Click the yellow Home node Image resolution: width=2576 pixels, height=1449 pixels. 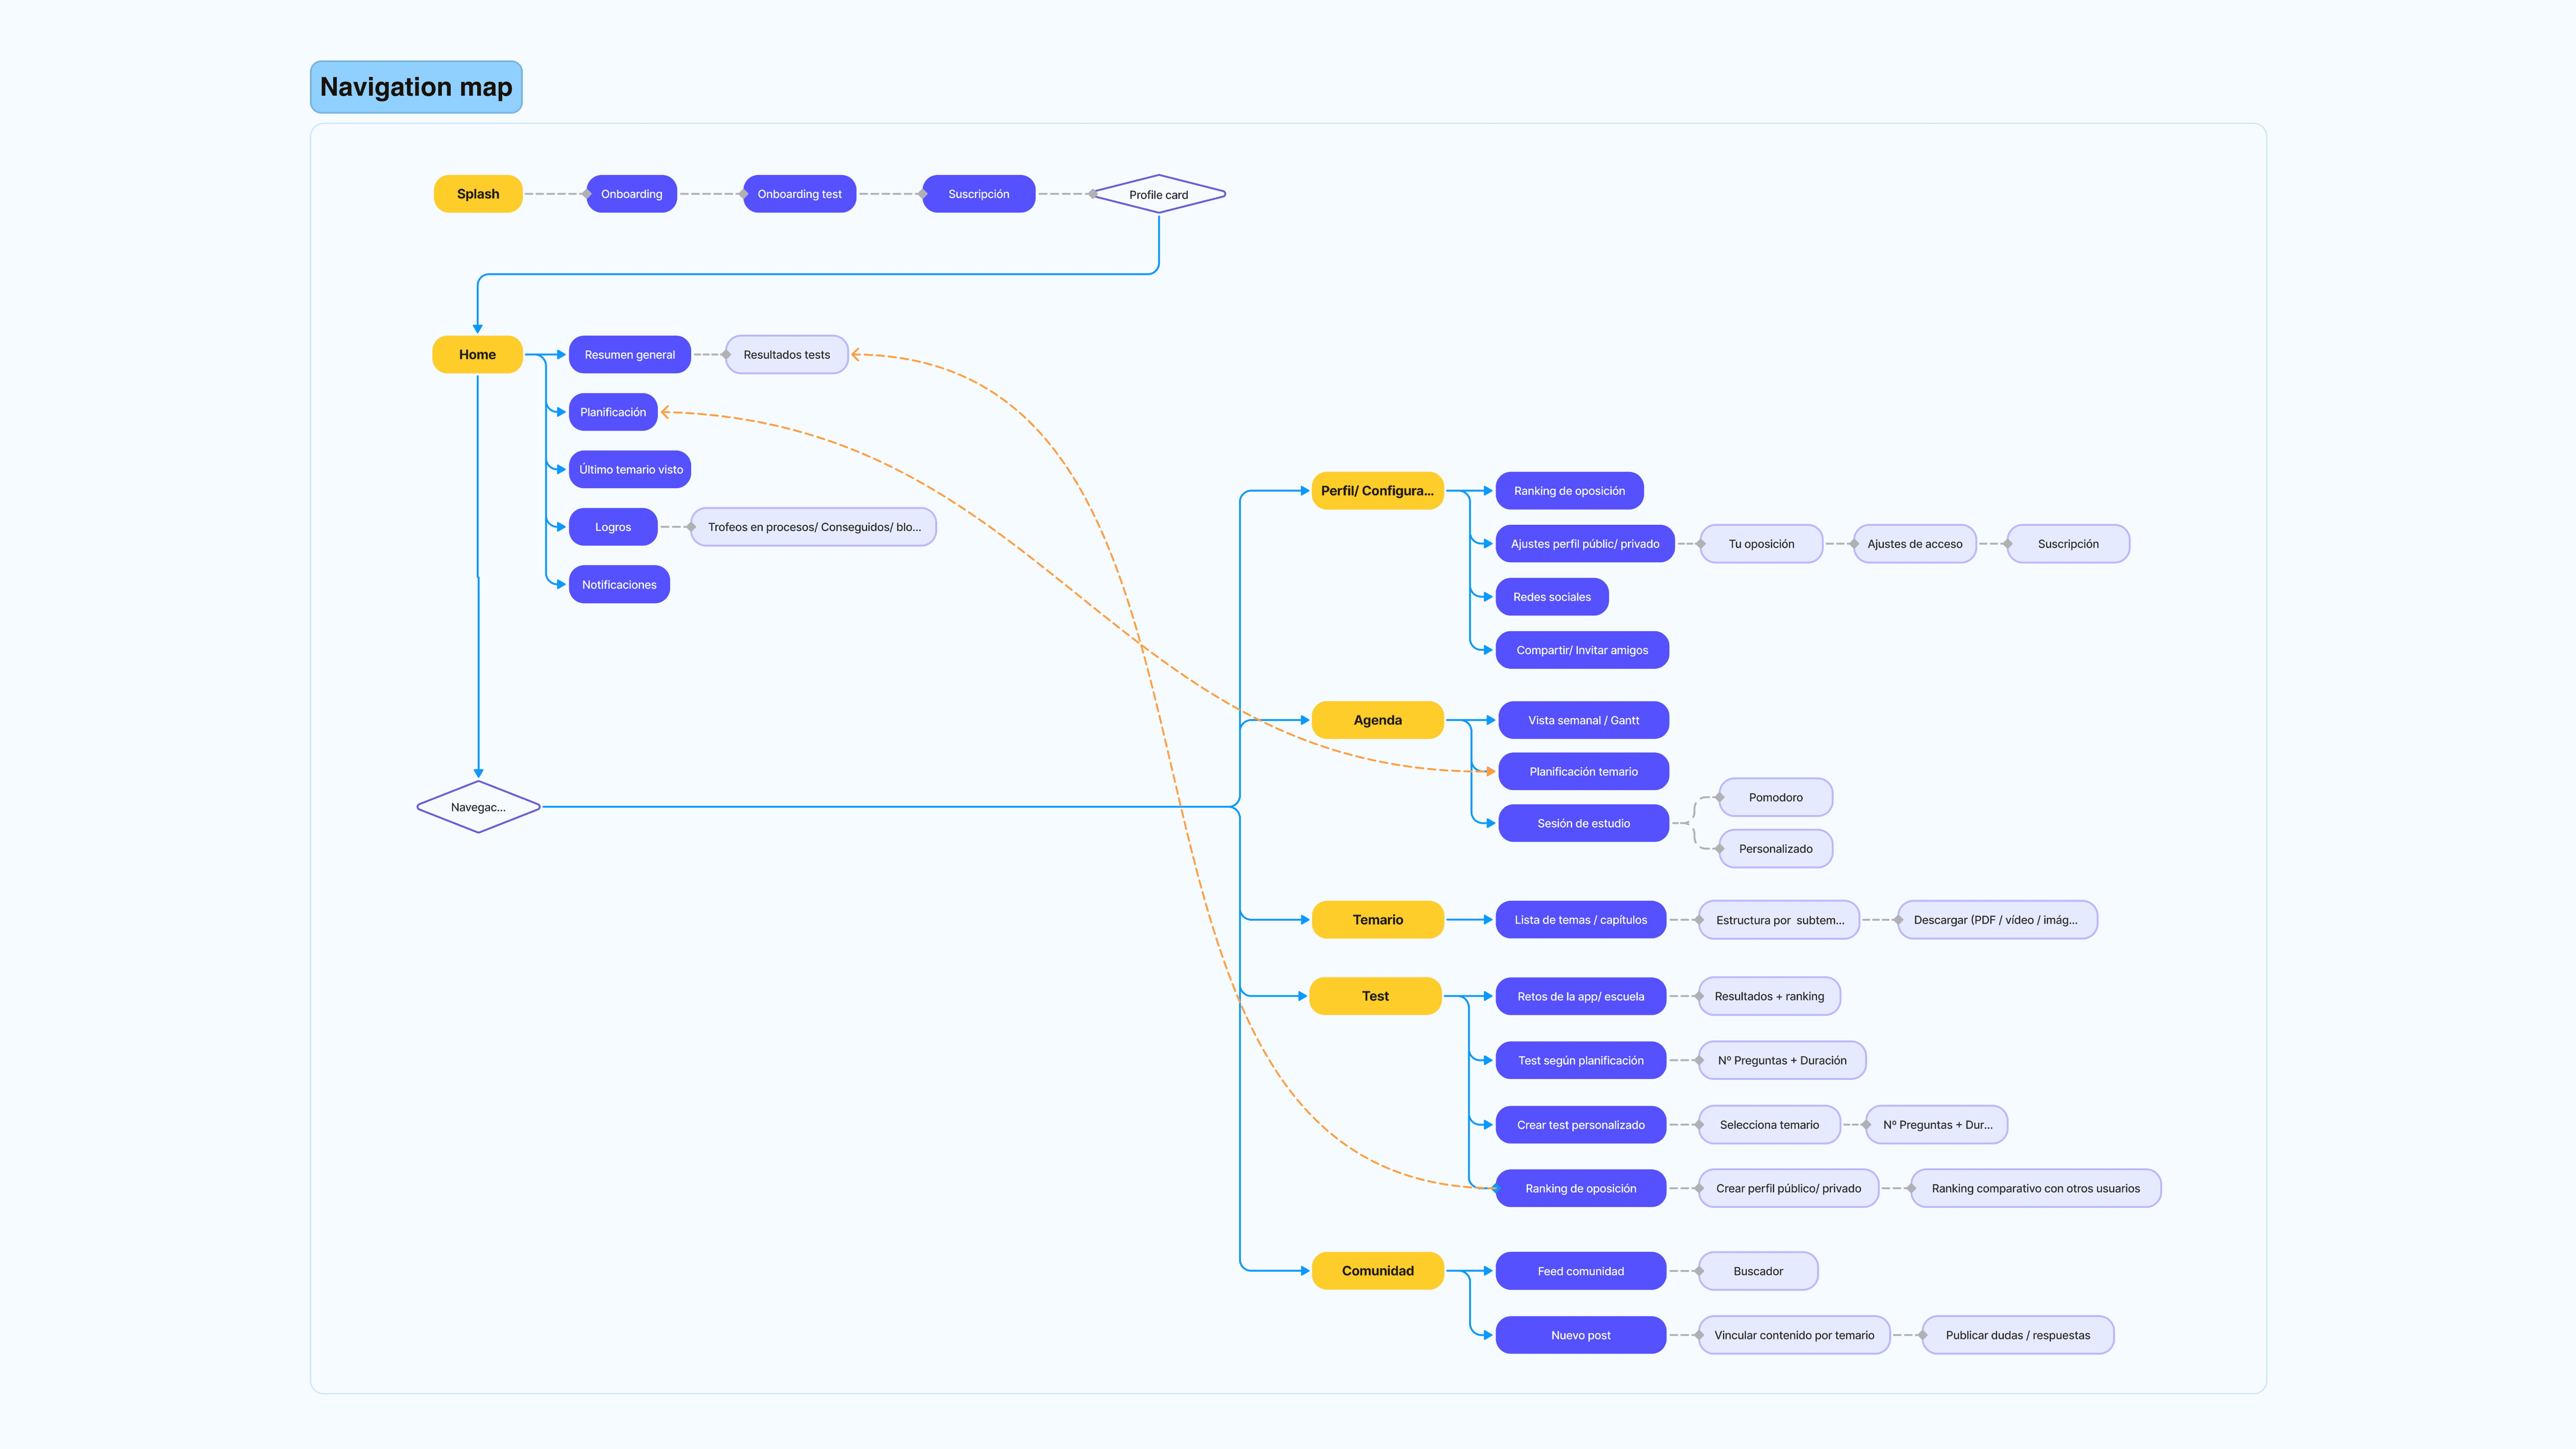click(477, 355)
